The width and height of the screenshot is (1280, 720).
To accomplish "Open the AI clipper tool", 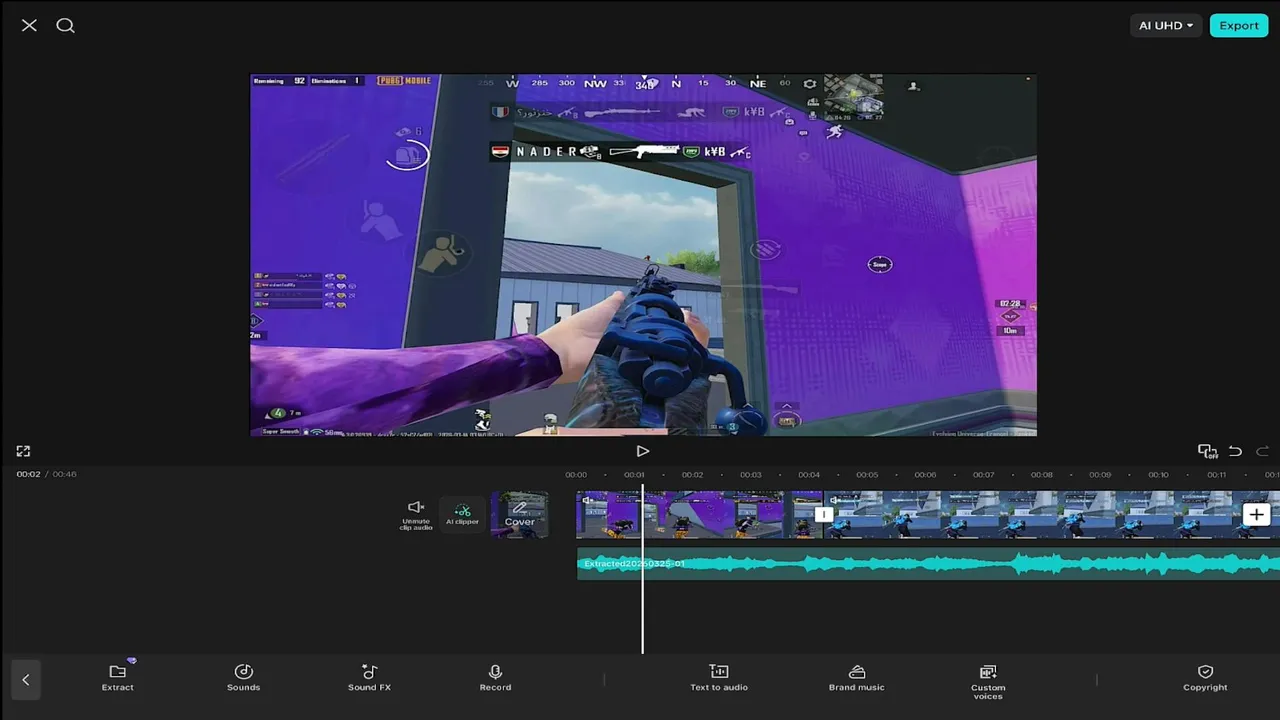I will tap(462, 515).
